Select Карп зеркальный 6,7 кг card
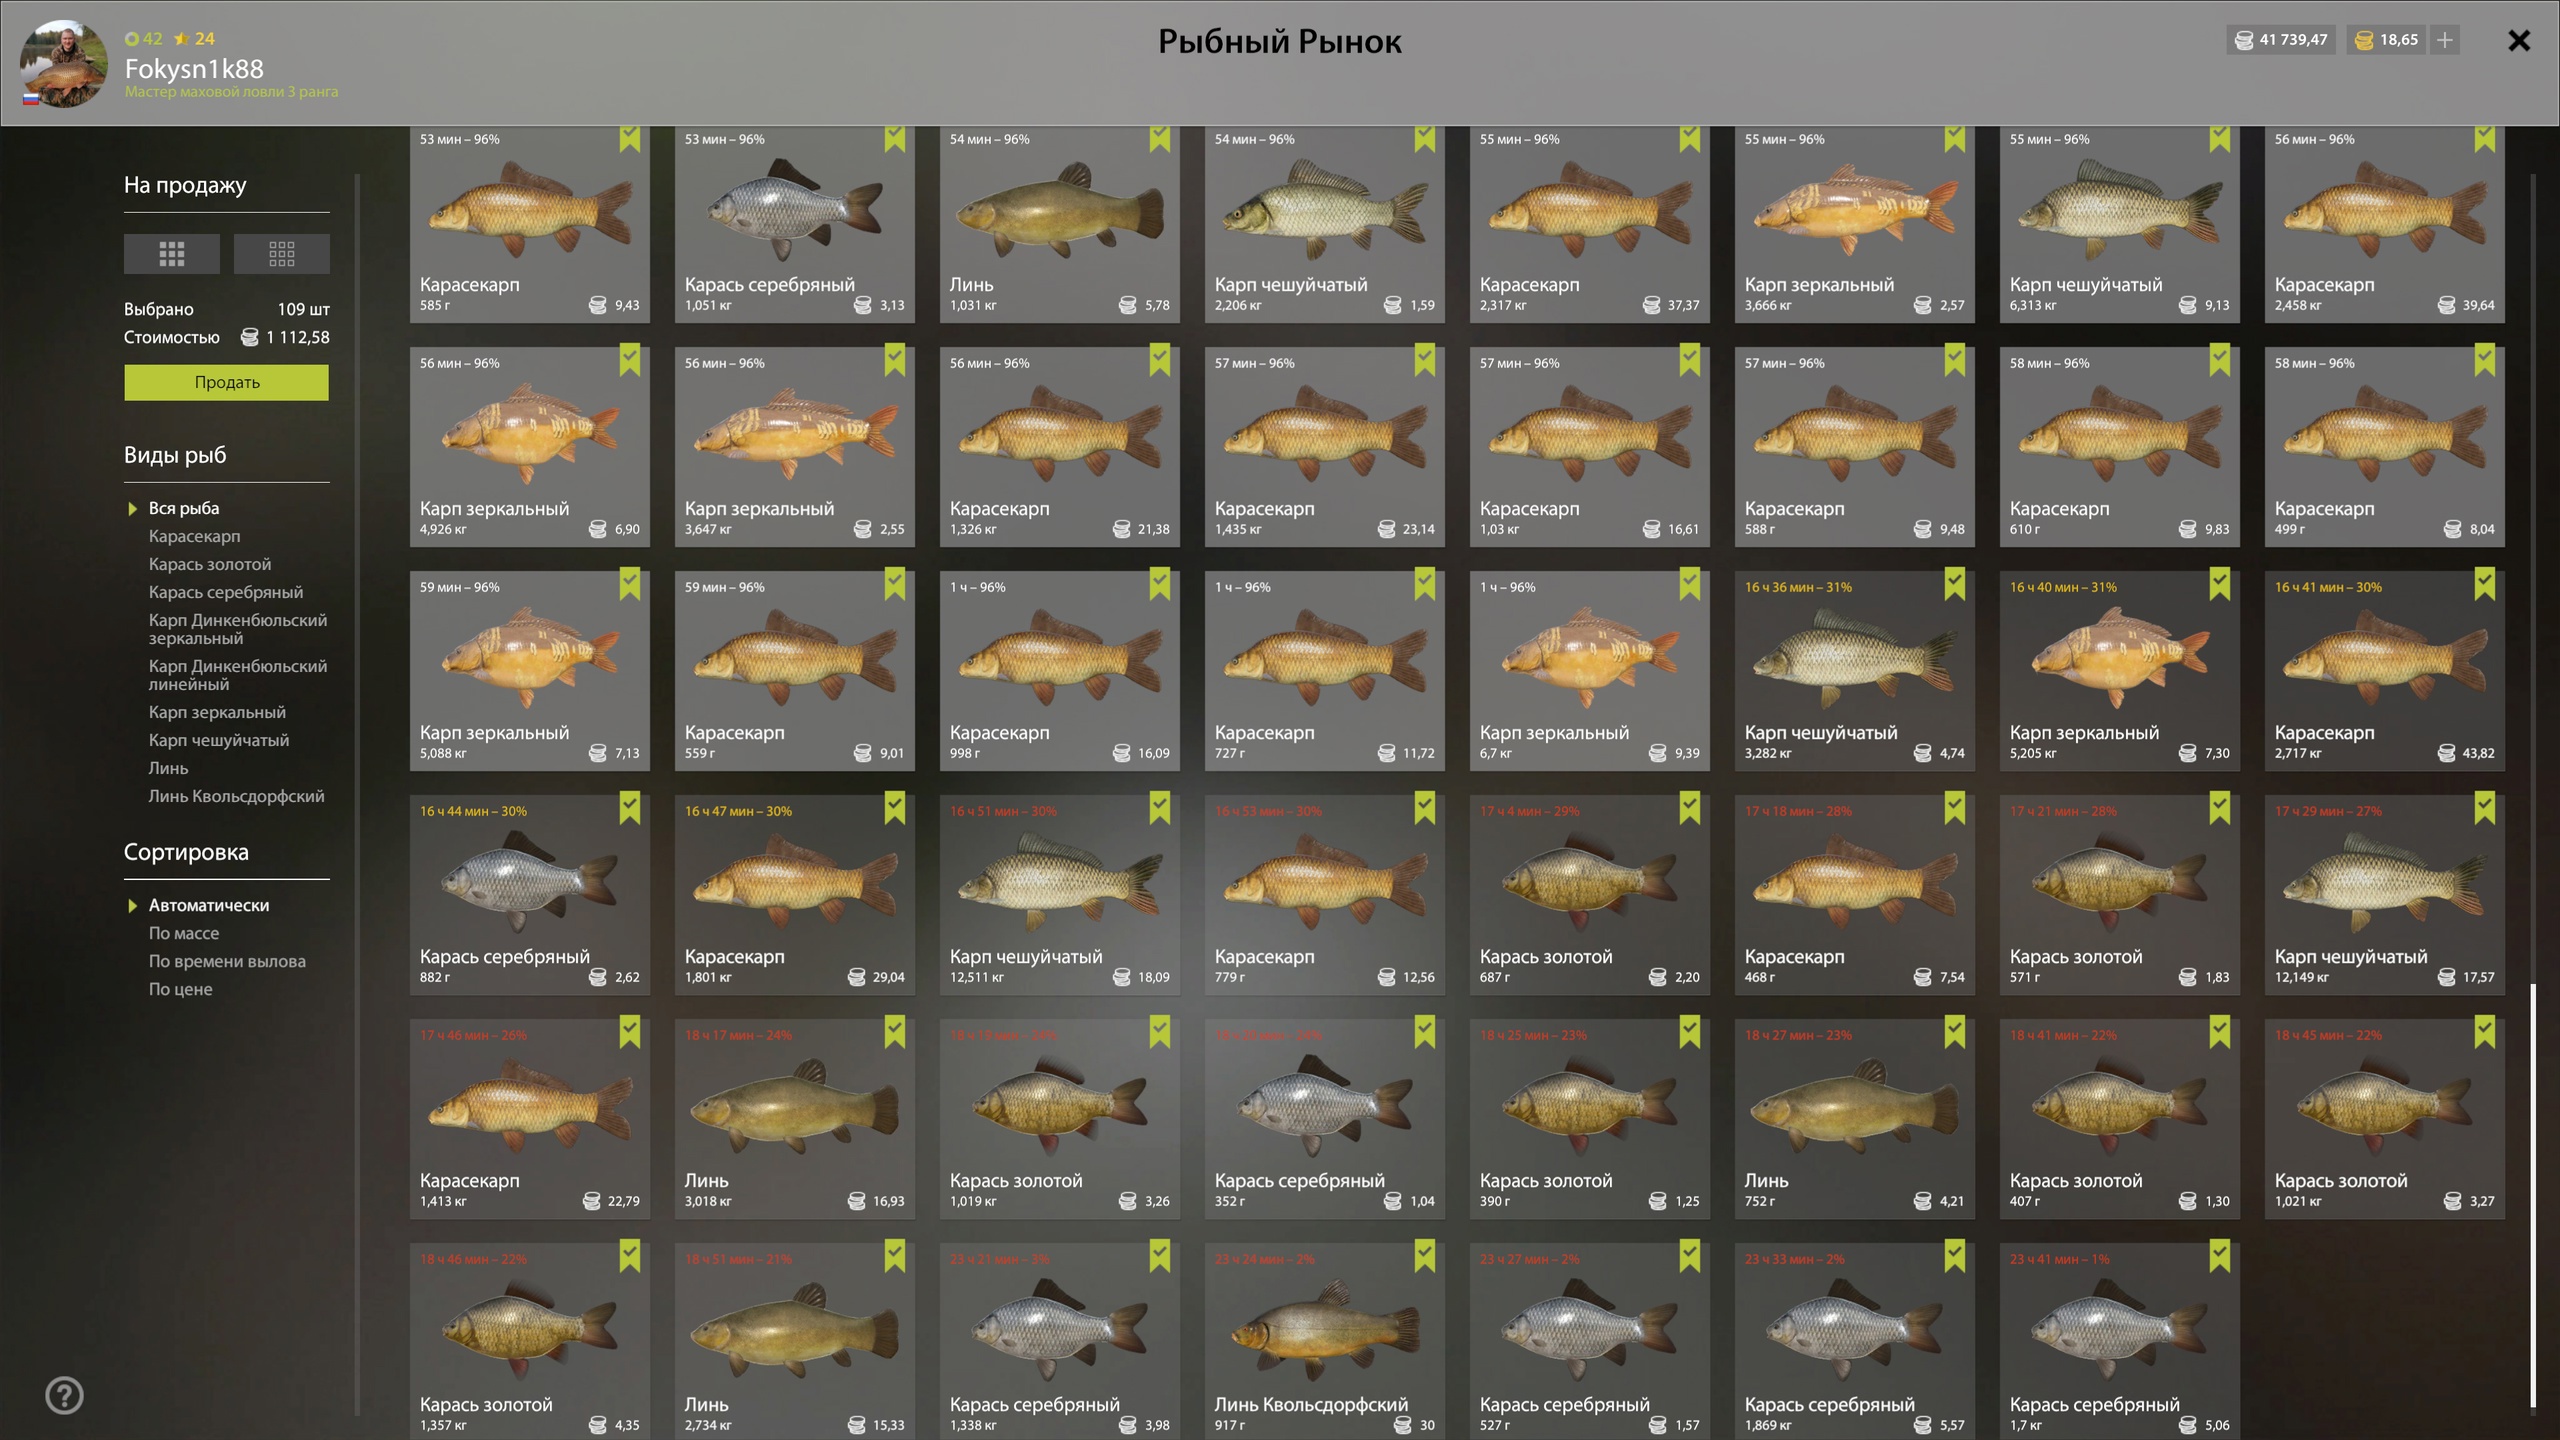 click(1589, 670)
